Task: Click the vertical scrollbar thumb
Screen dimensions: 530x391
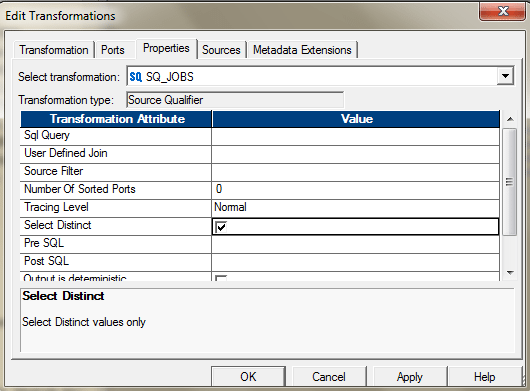Action: click(509, 182)
